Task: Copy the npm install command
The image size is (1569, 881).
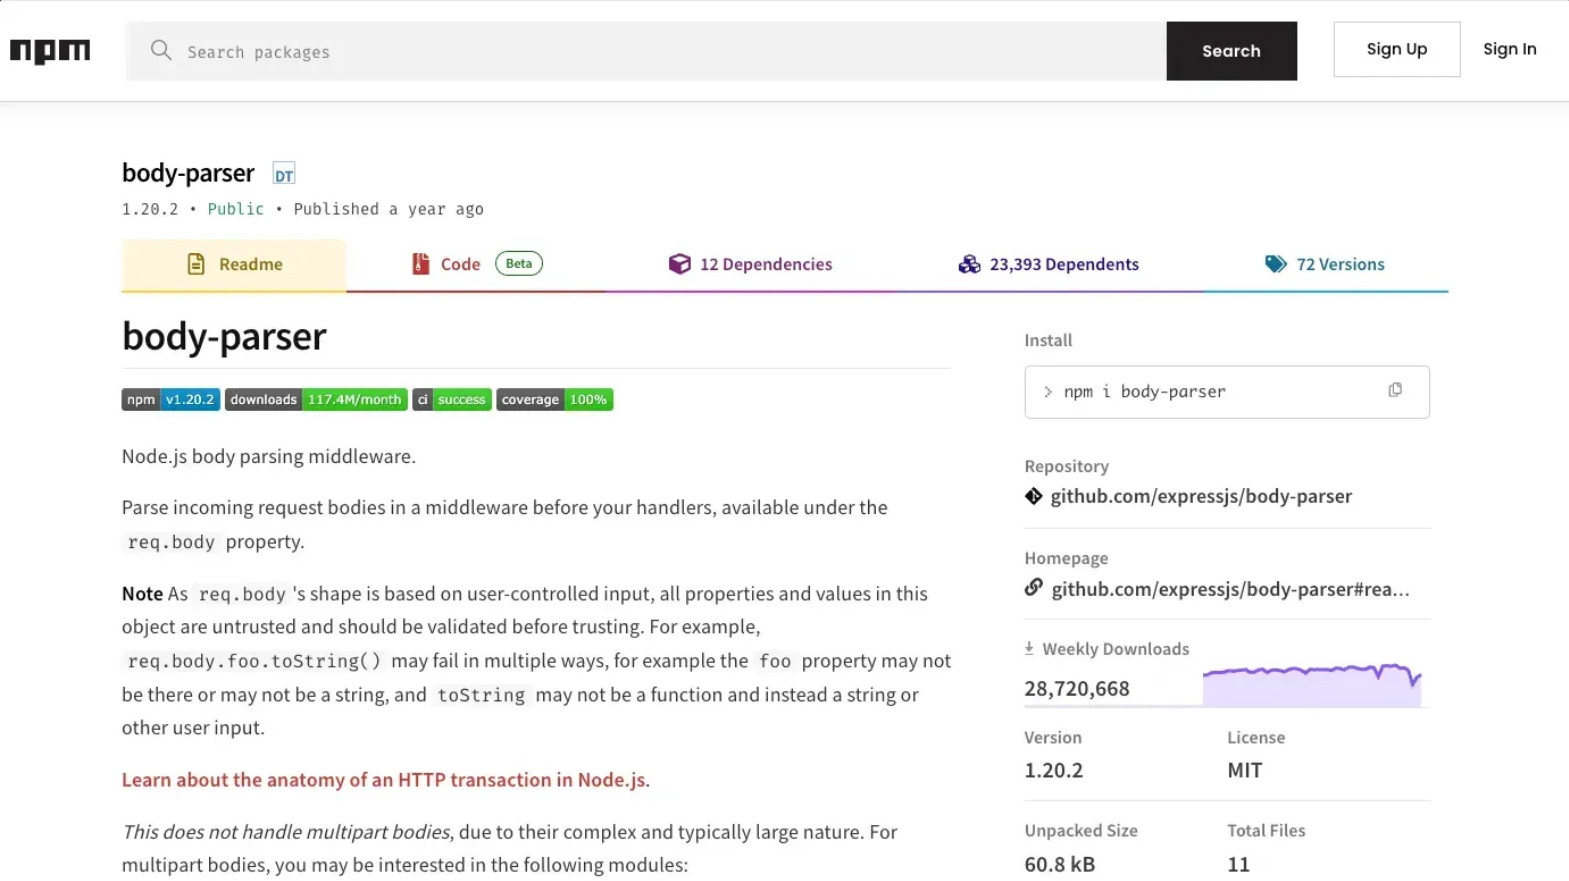Action: pyautogui.click(x=1395, y=390)
